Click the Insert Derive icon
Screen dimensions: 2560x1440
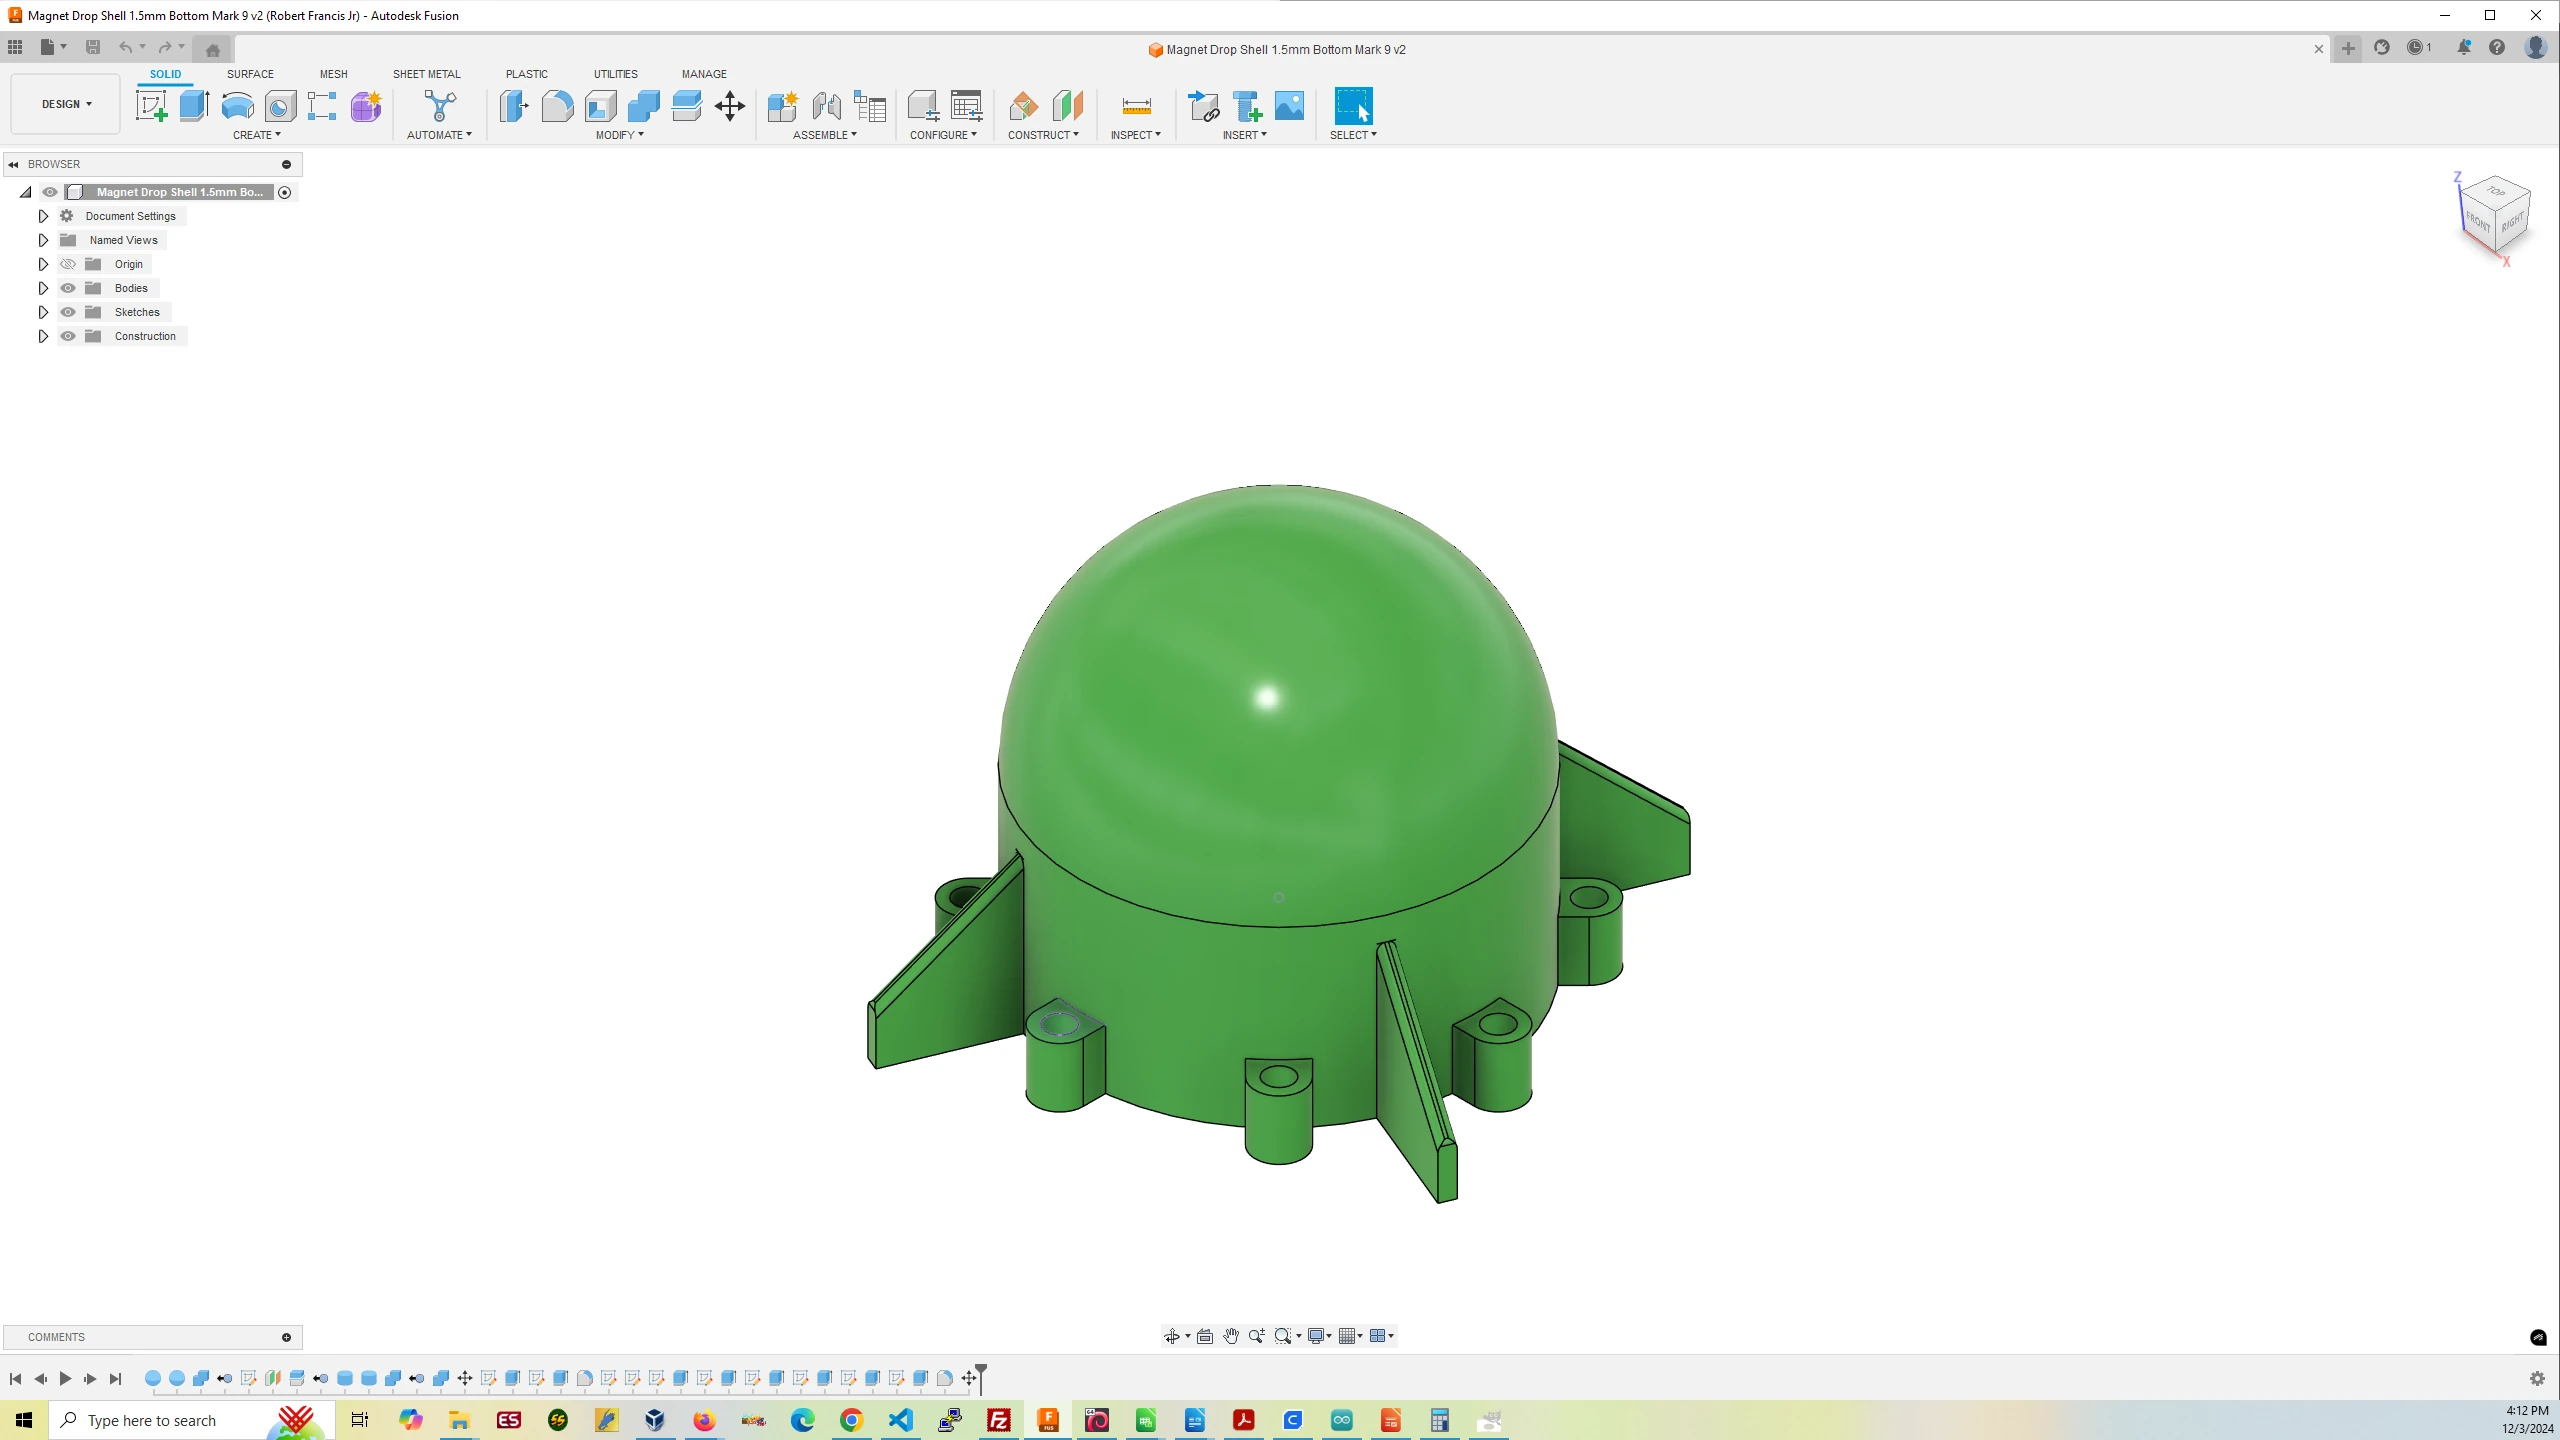pos(1203,105)
